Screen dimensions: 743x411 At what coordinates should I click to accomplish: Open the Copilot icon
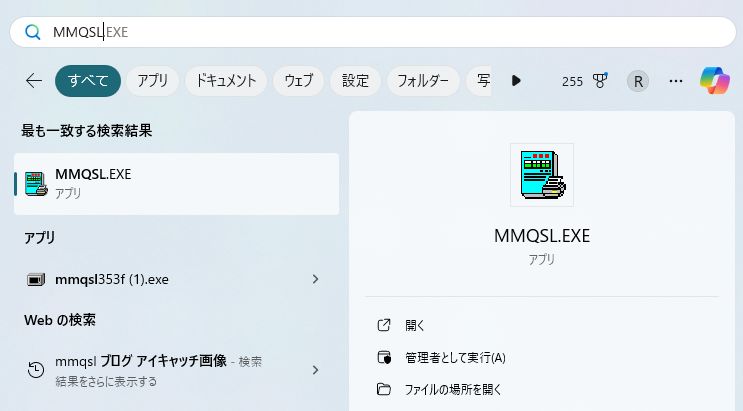tap(714, 81)
